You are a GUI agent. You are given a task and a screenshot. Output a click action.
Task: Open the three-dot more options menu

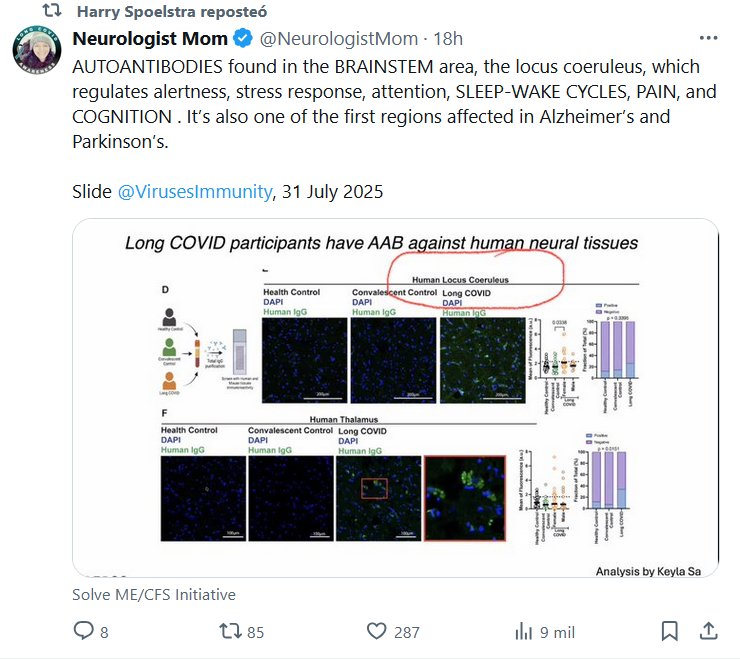click(x=708, y=39)
